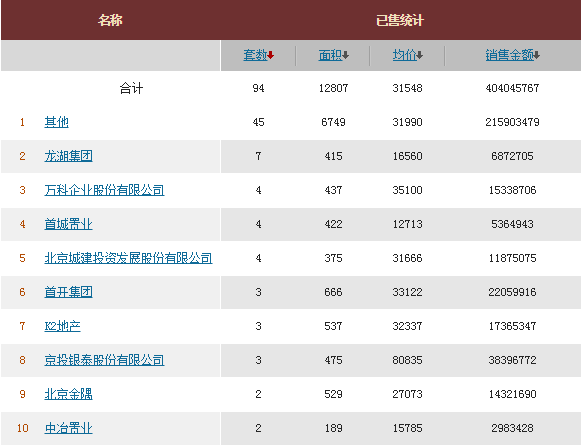Click the sort arrow beside 销售金额
The width and height of the screenshot is (583, 447).
537,55
